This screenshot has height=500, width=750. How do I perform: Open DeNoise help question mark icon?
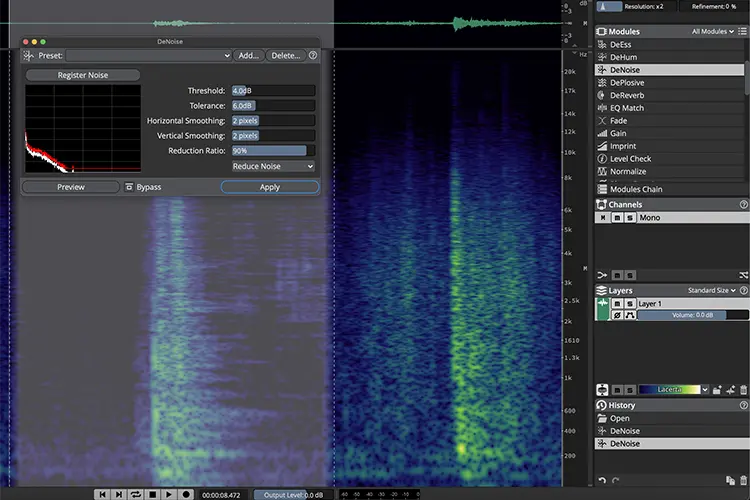[x=313, y=56]
